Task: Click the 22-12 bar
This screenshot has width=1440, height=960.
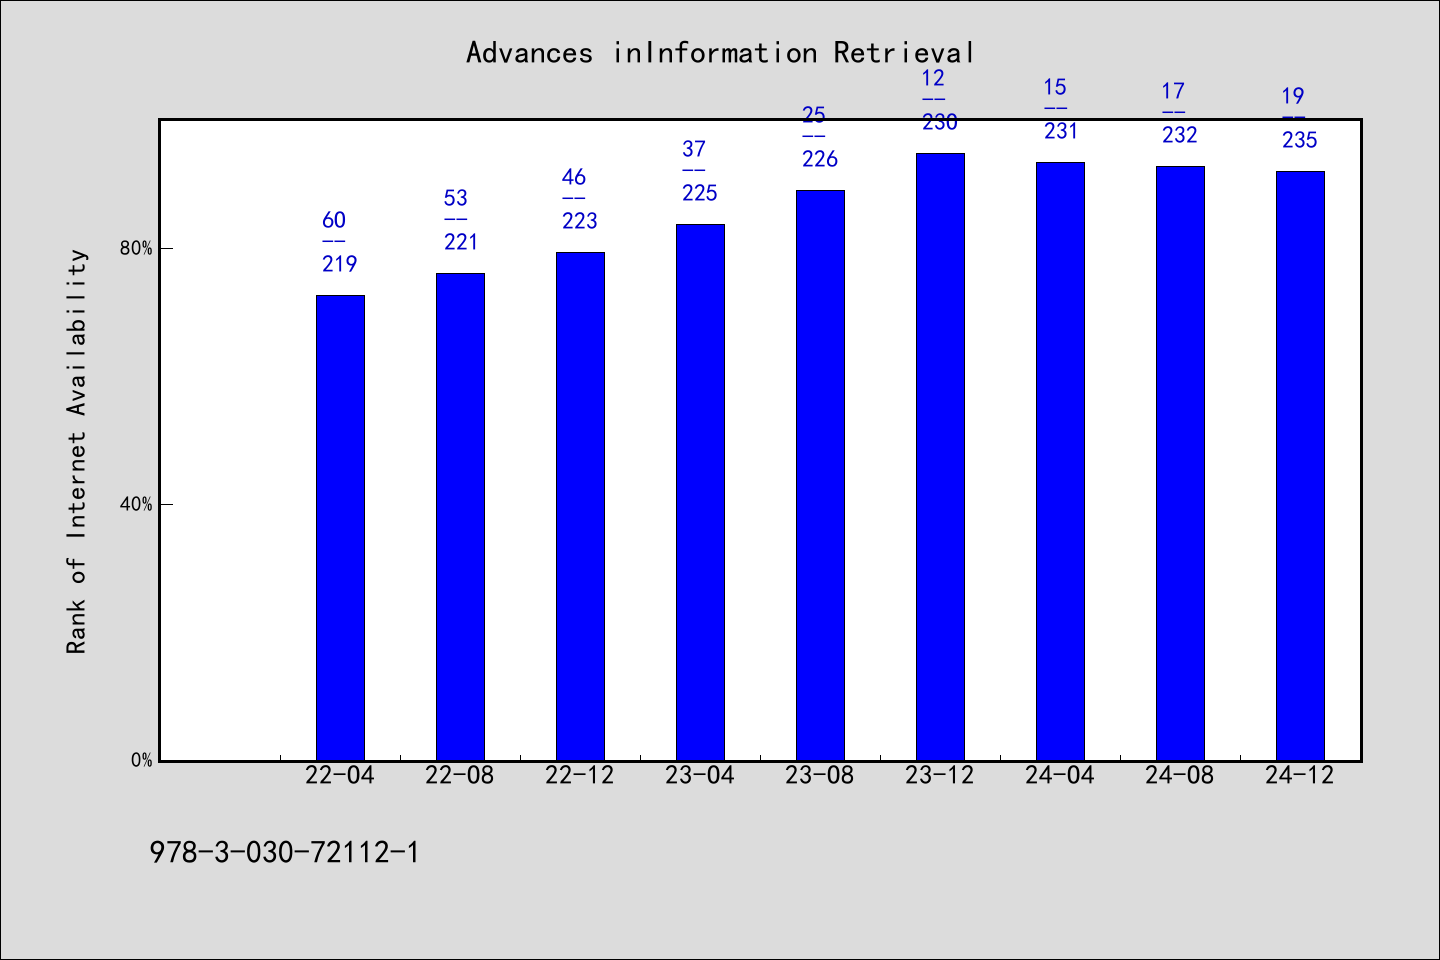Action: 580,506
